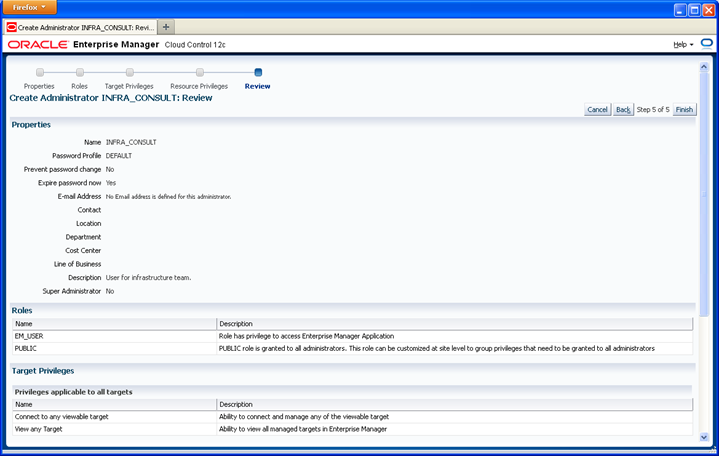
Task: Click the Target Privileges Description column header
Action: (x=454, y=405)
